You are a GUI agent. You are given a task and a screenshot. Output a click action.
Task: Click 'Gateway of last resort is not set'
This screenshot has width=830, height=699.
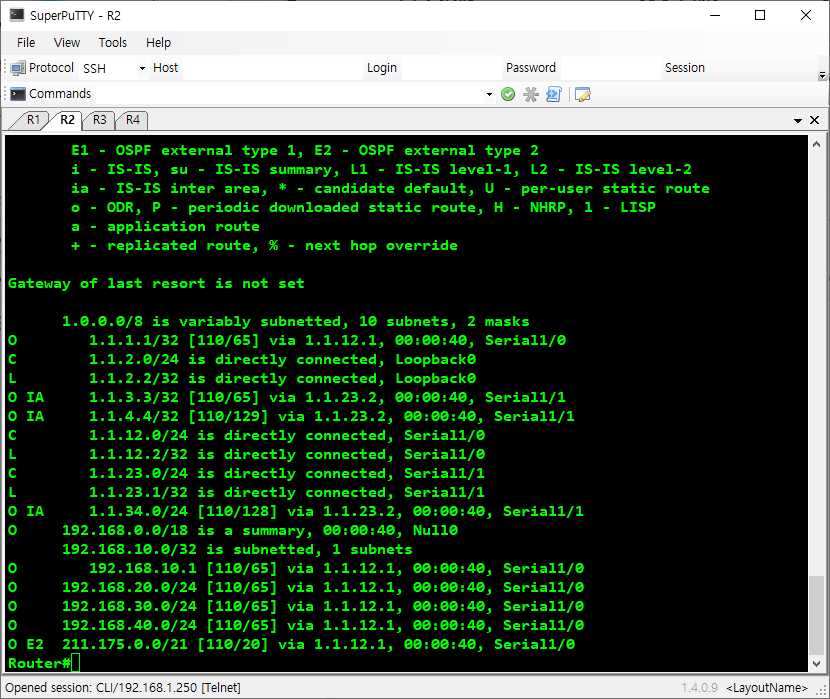pyautogui.click(x=156, y=284)
